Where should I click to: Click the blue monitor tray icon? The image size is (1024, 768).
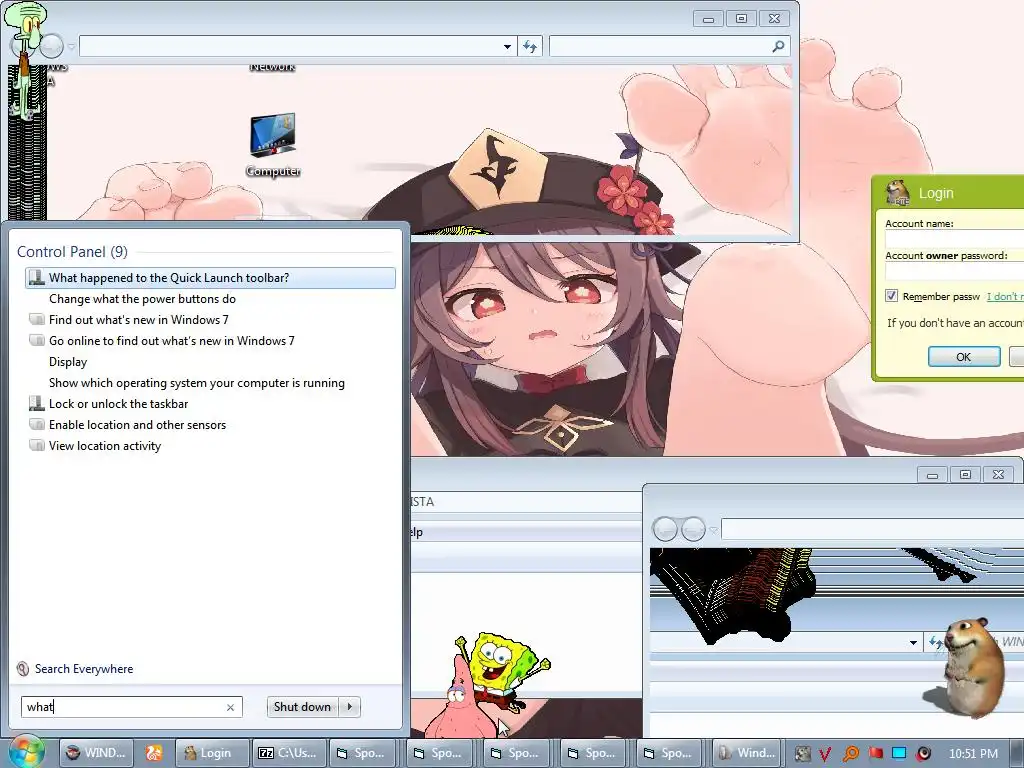click(899, 753)
